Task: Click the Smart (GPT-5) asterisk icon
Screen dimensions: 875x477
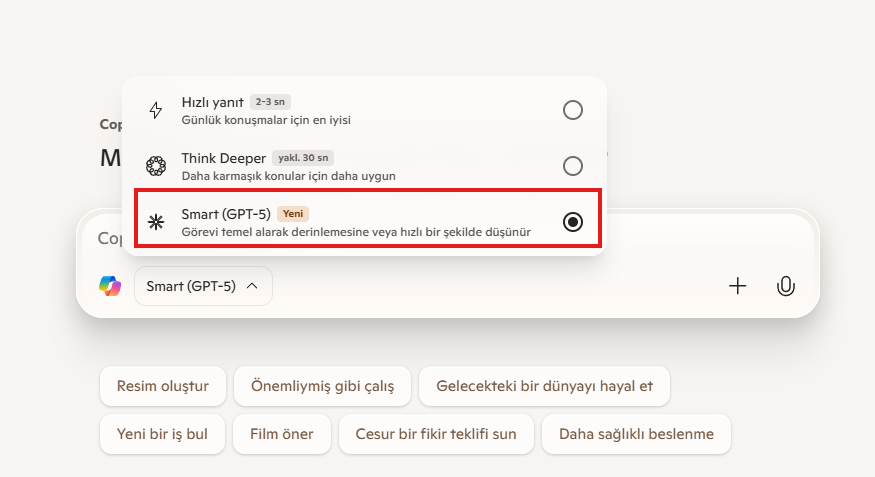Action: click(x=156, y=222)
